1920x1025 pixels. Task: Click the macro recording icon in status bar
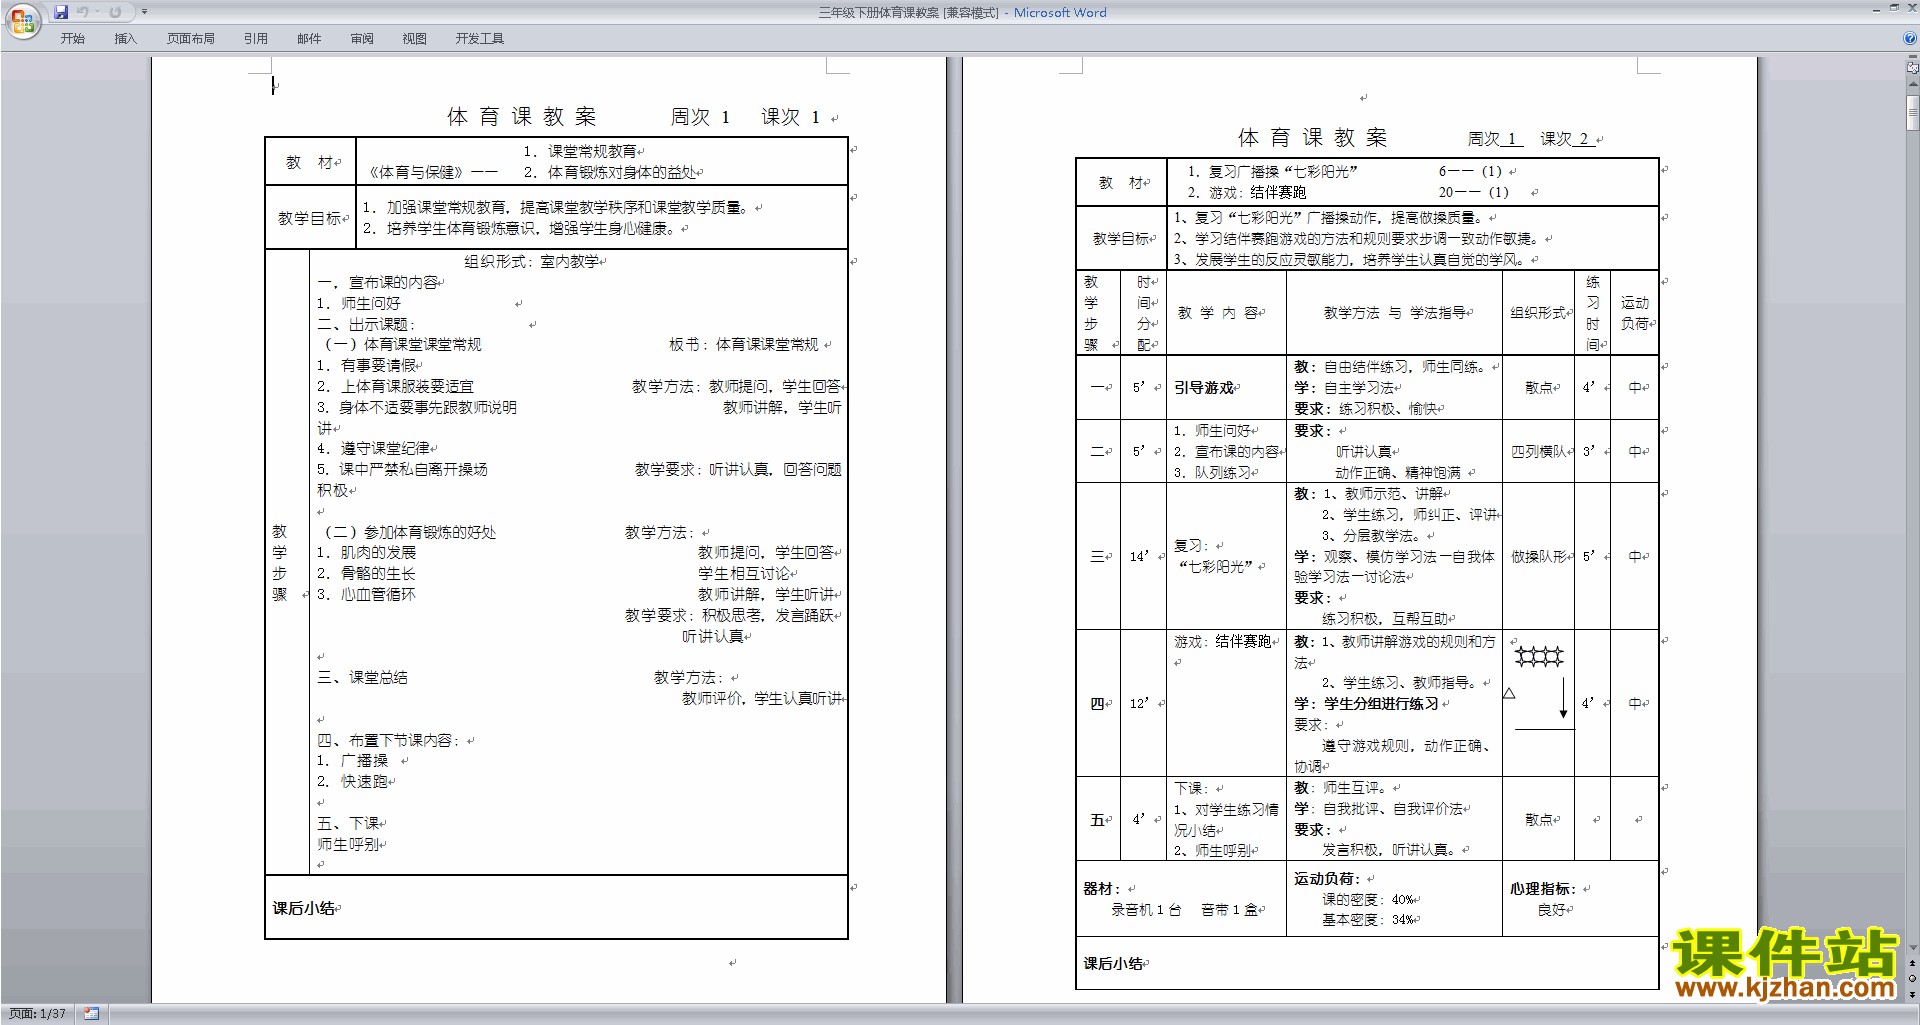(91, 1014)
